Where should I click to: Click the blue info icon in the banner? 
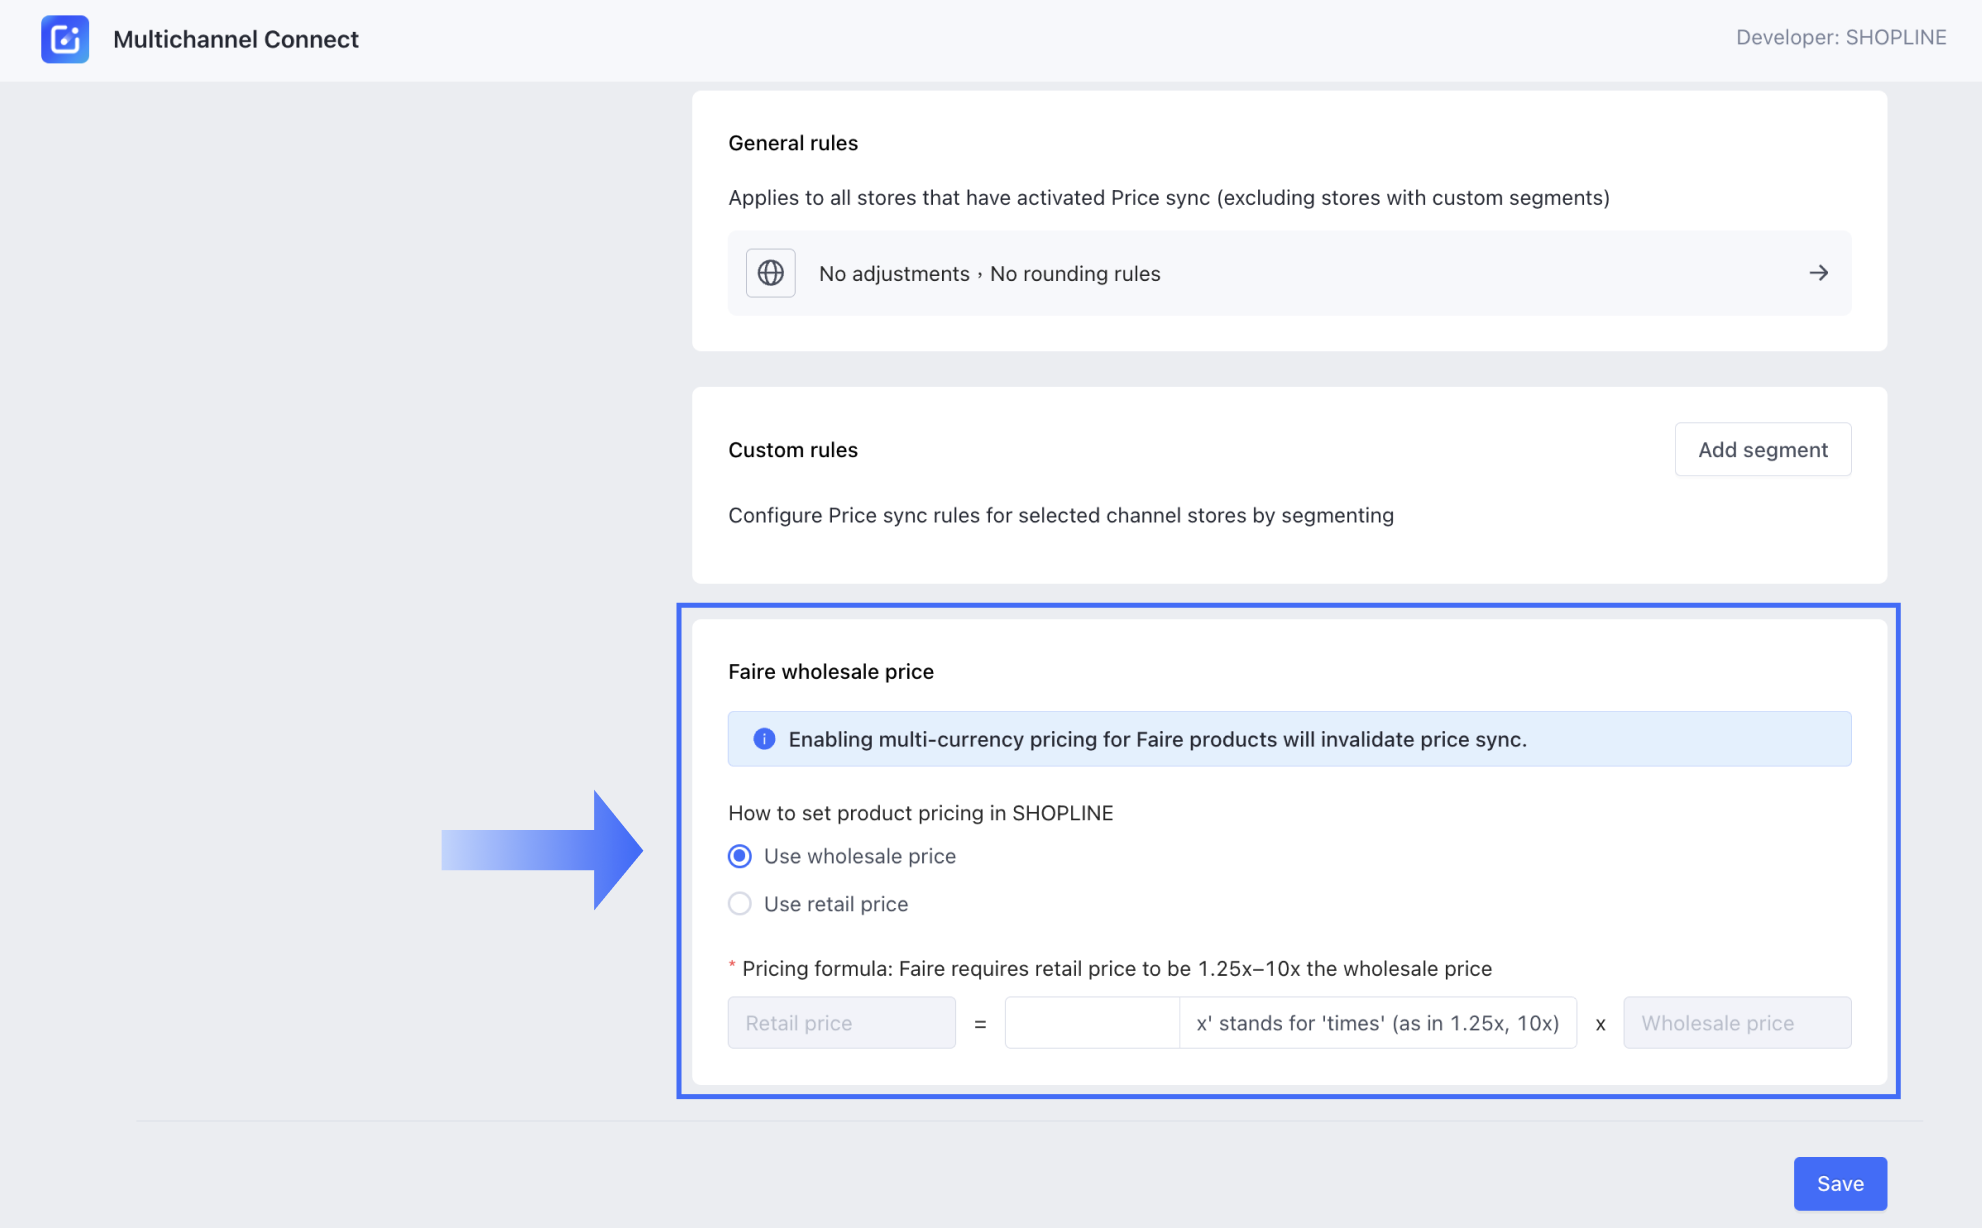tap(764, 739)
